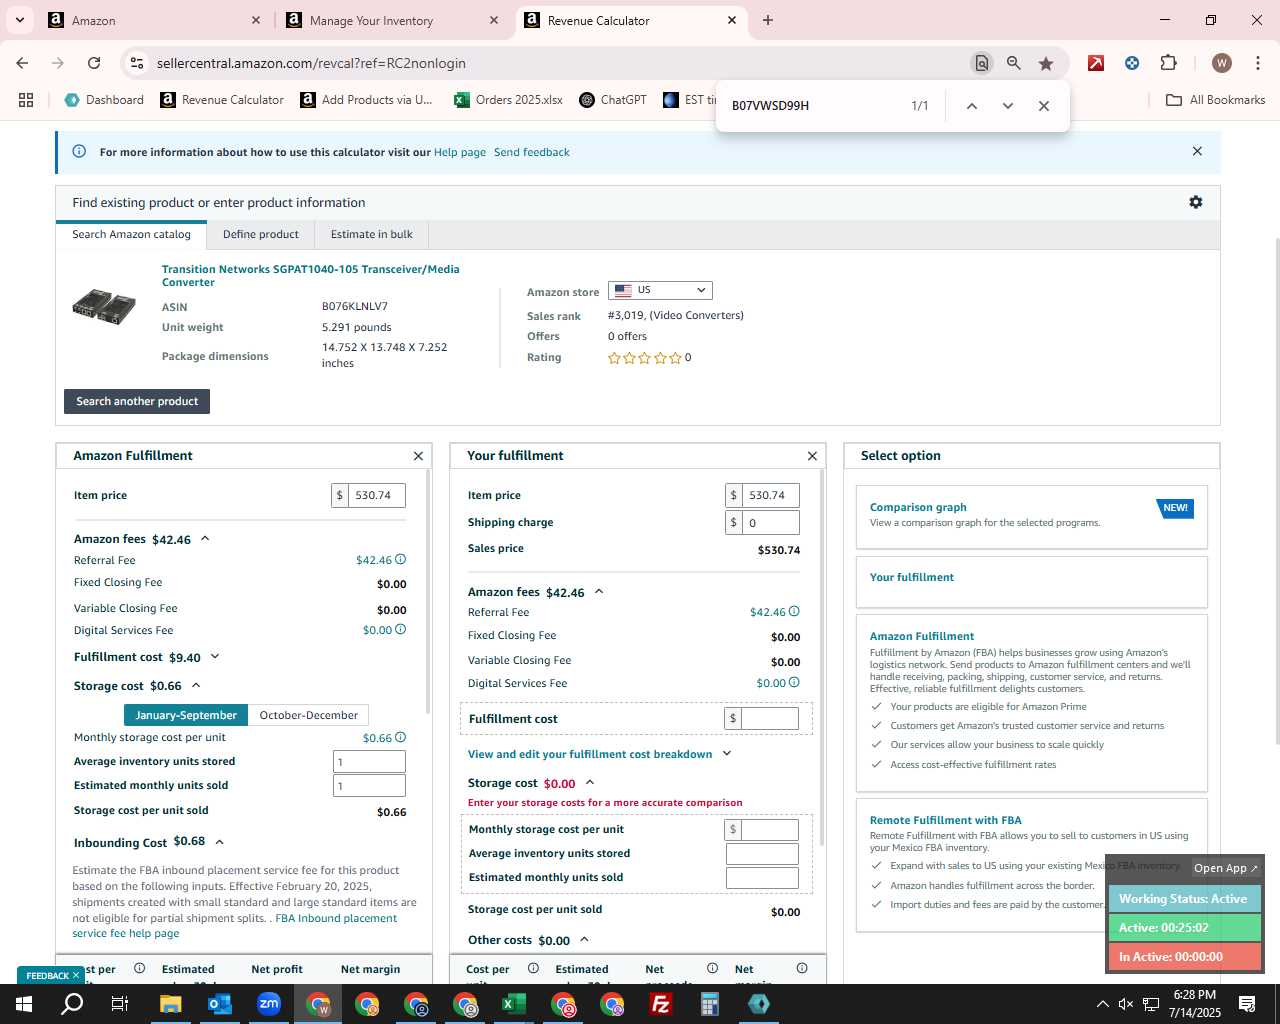Show Amazon Fulfillment Digital Services Fee info
This screenshot has height=1024, width=1280.
(x=401, y=630)
